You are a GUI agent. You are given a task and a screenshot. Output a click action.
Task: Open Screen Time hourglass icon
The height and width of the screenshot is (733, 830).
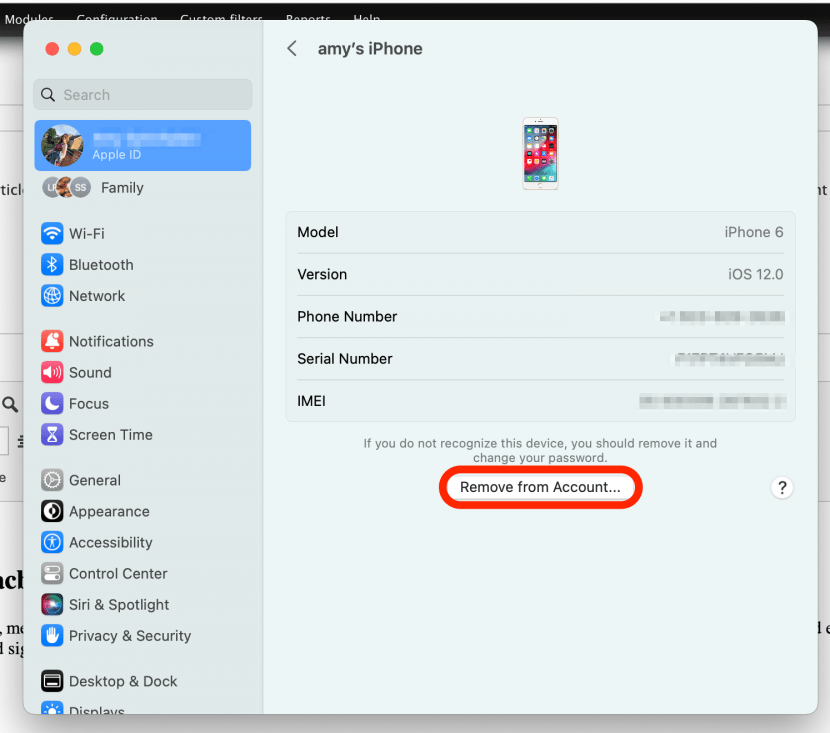point(52,435)
